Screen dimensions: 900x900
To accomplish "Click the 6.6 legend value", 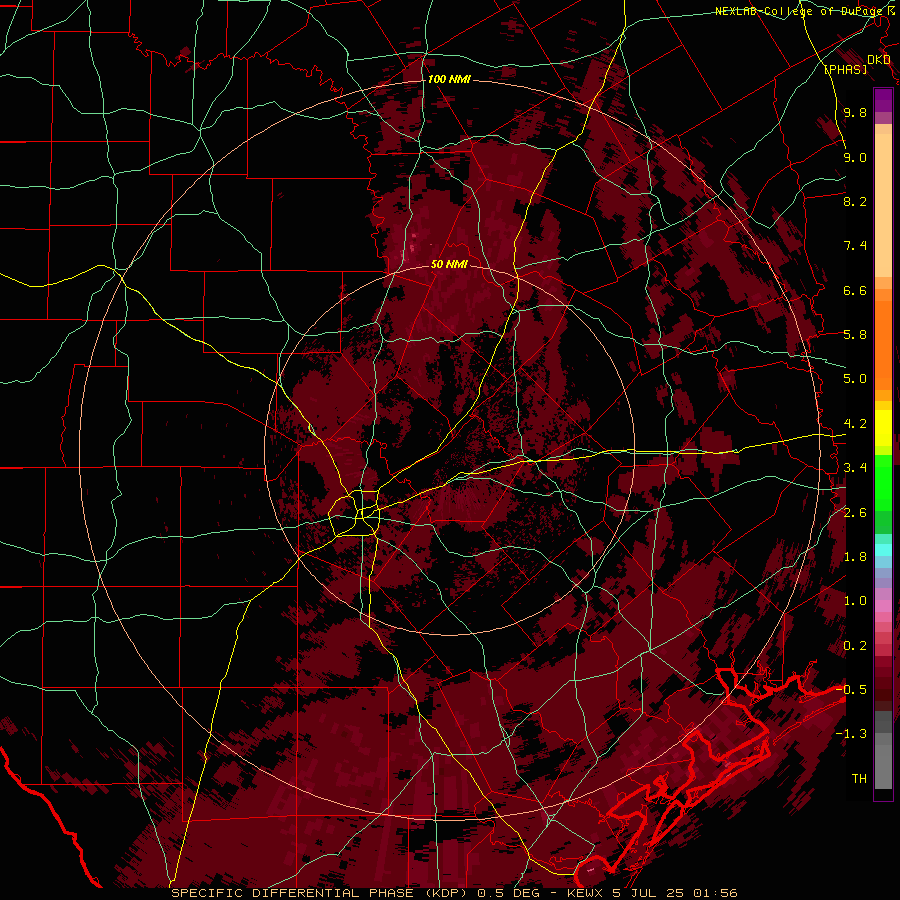I will tap(855, 290).
